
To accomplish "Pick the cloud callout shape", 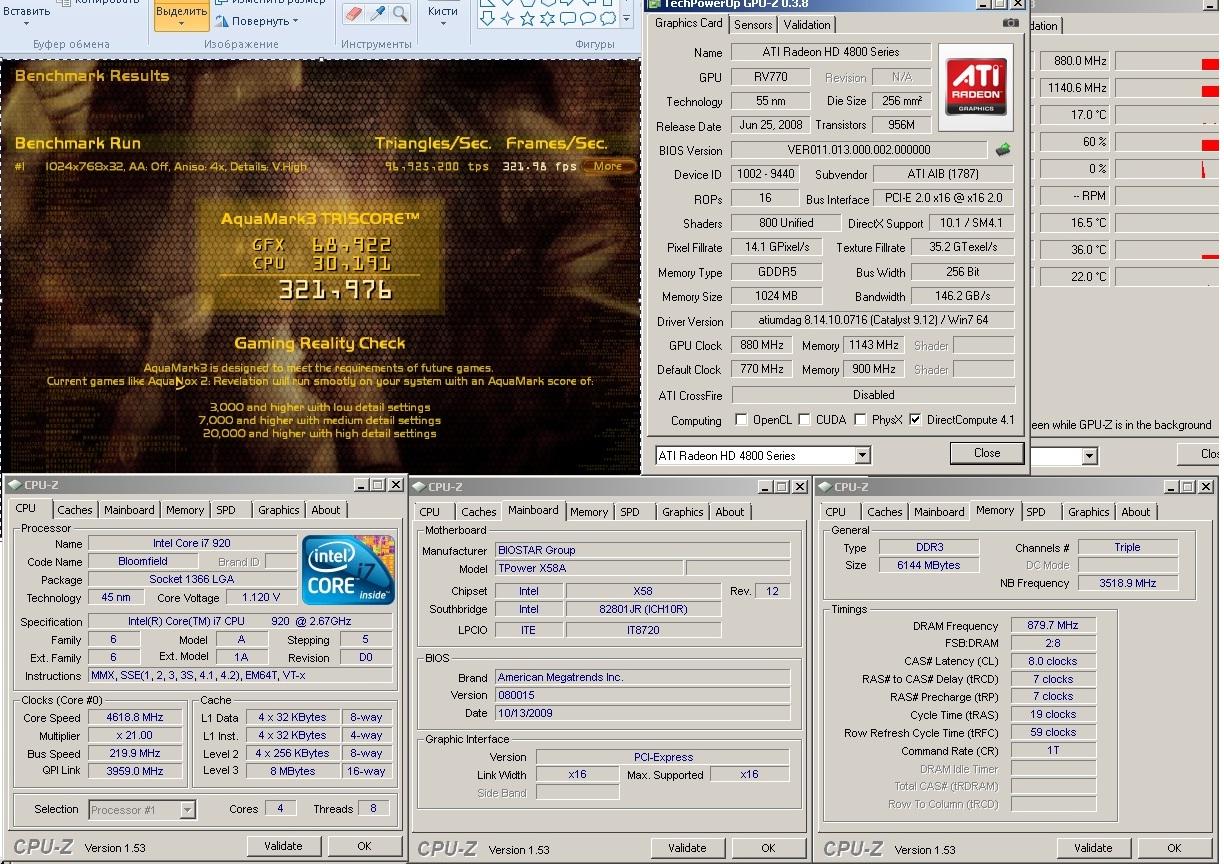I will [x=609, y=18].
